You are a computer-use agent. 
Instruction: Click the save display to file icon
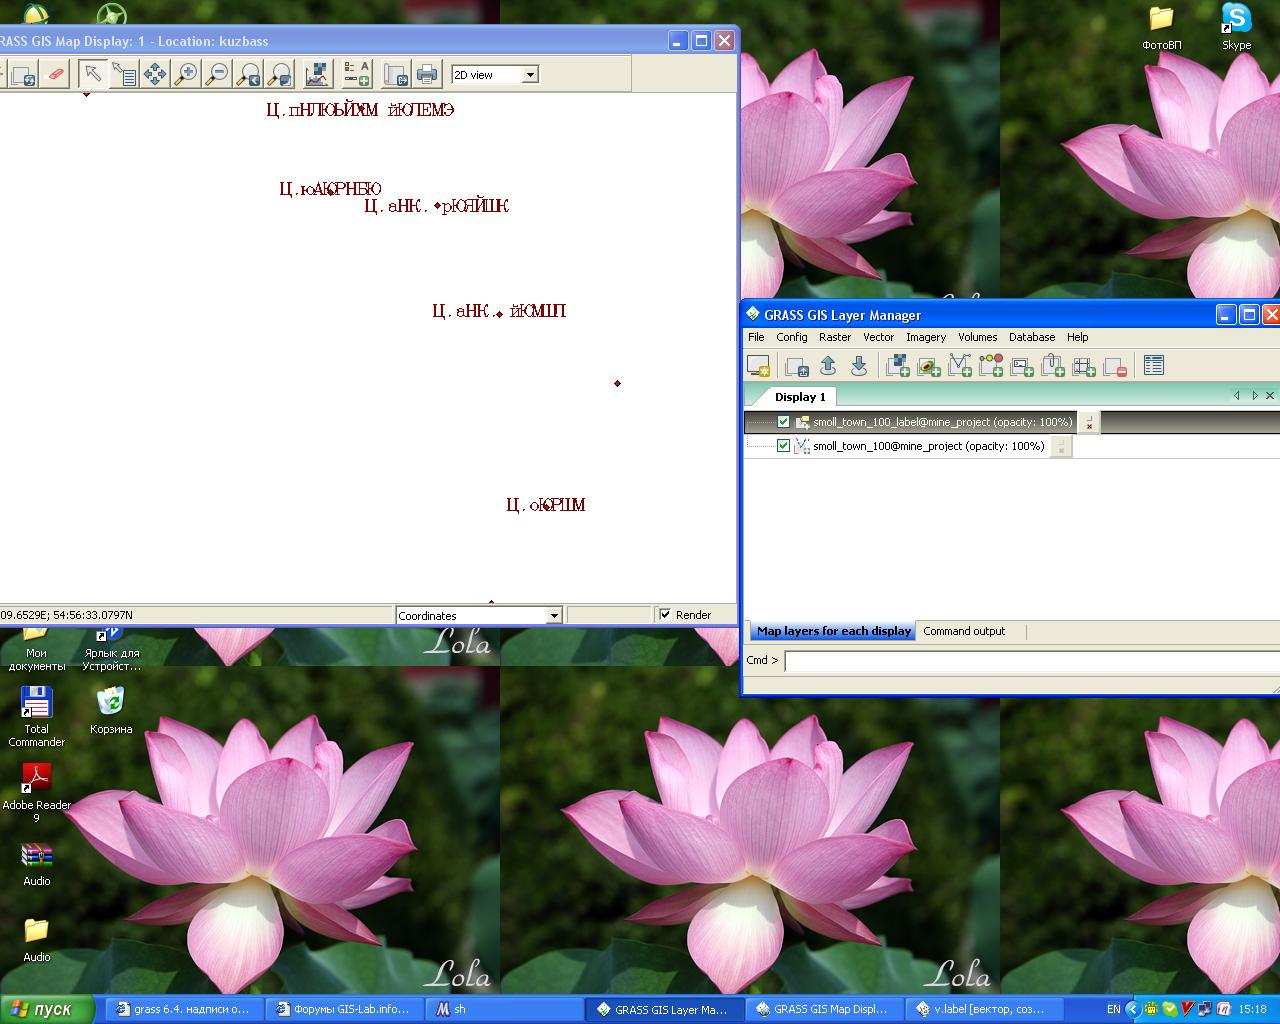pyautogui.click(x=396, y=74)
